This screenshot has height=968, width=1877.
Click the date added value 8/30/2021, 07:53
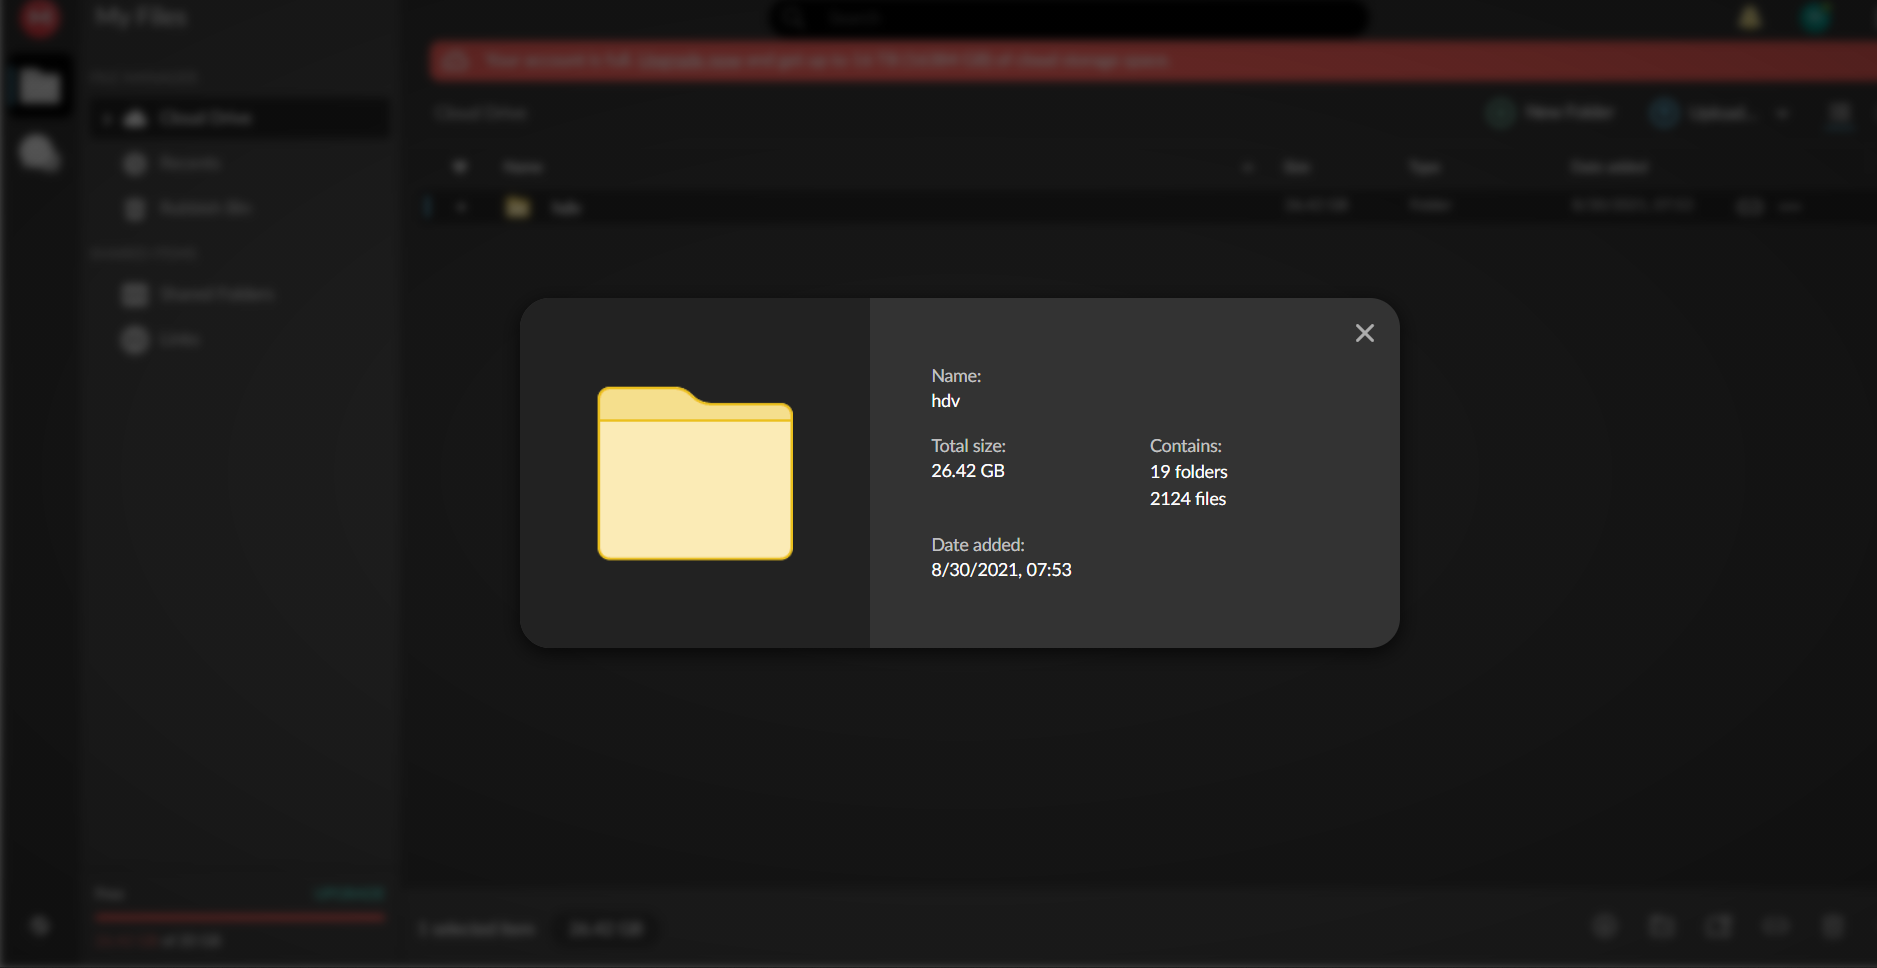point(1001,570)
